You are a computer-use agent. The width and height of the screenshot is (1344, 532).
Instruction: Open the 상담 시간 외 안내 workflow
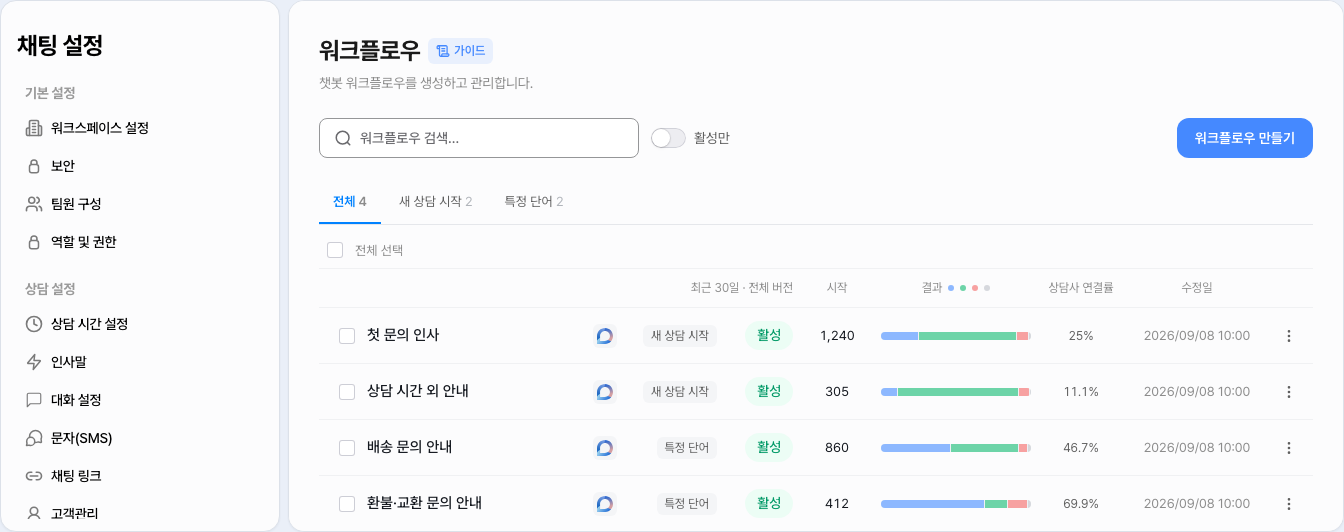coord(418,391)
